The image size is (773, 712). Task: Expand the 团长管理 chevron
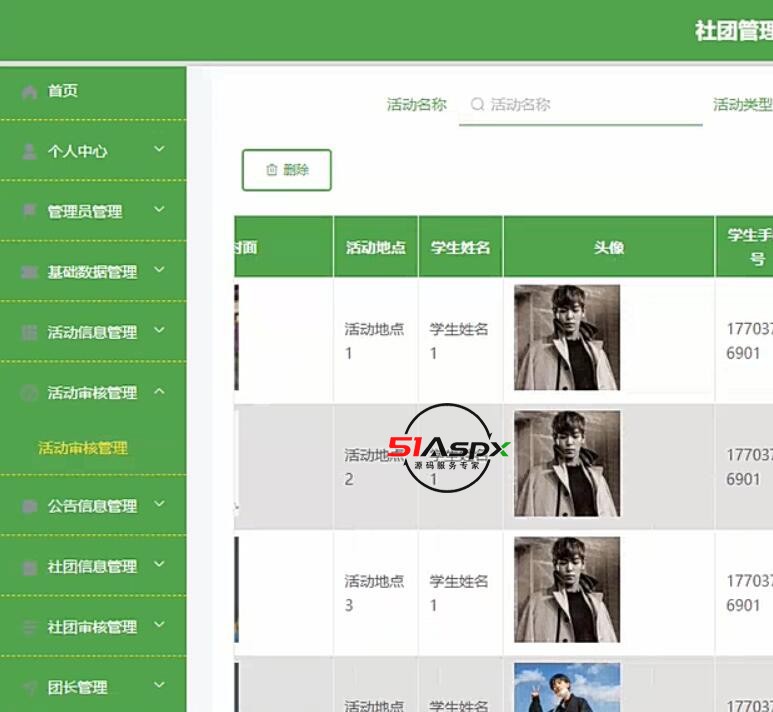(159, 684)
